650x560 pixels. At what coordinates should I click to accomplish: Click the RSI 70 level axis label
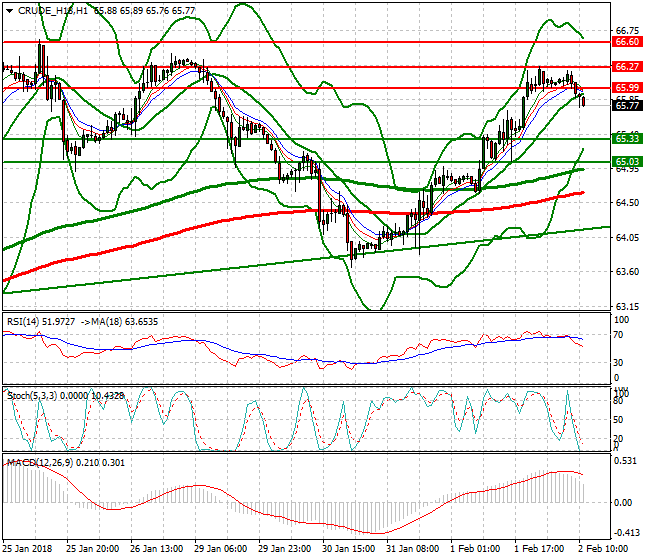618,335
